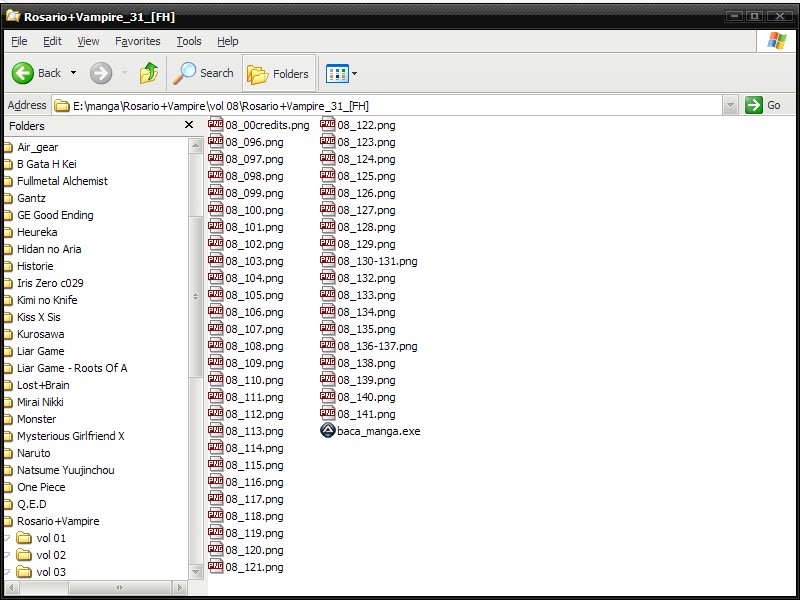Select PNG icon of 08_115.png
The image size is (800, 600).
point(216,464)
